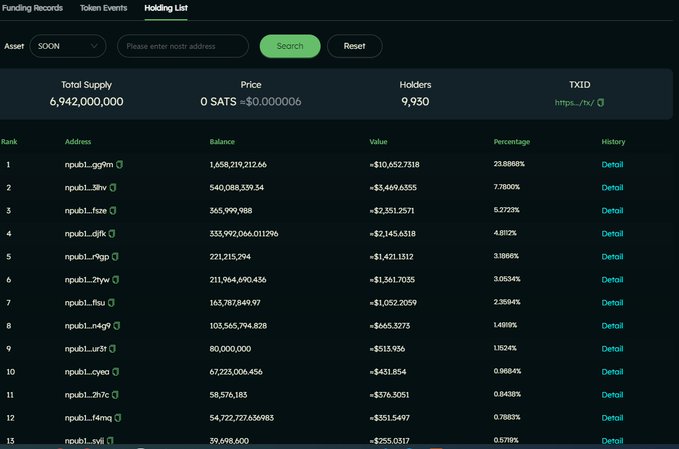Open Detail for rank 3 holder

tap(612, 210)
